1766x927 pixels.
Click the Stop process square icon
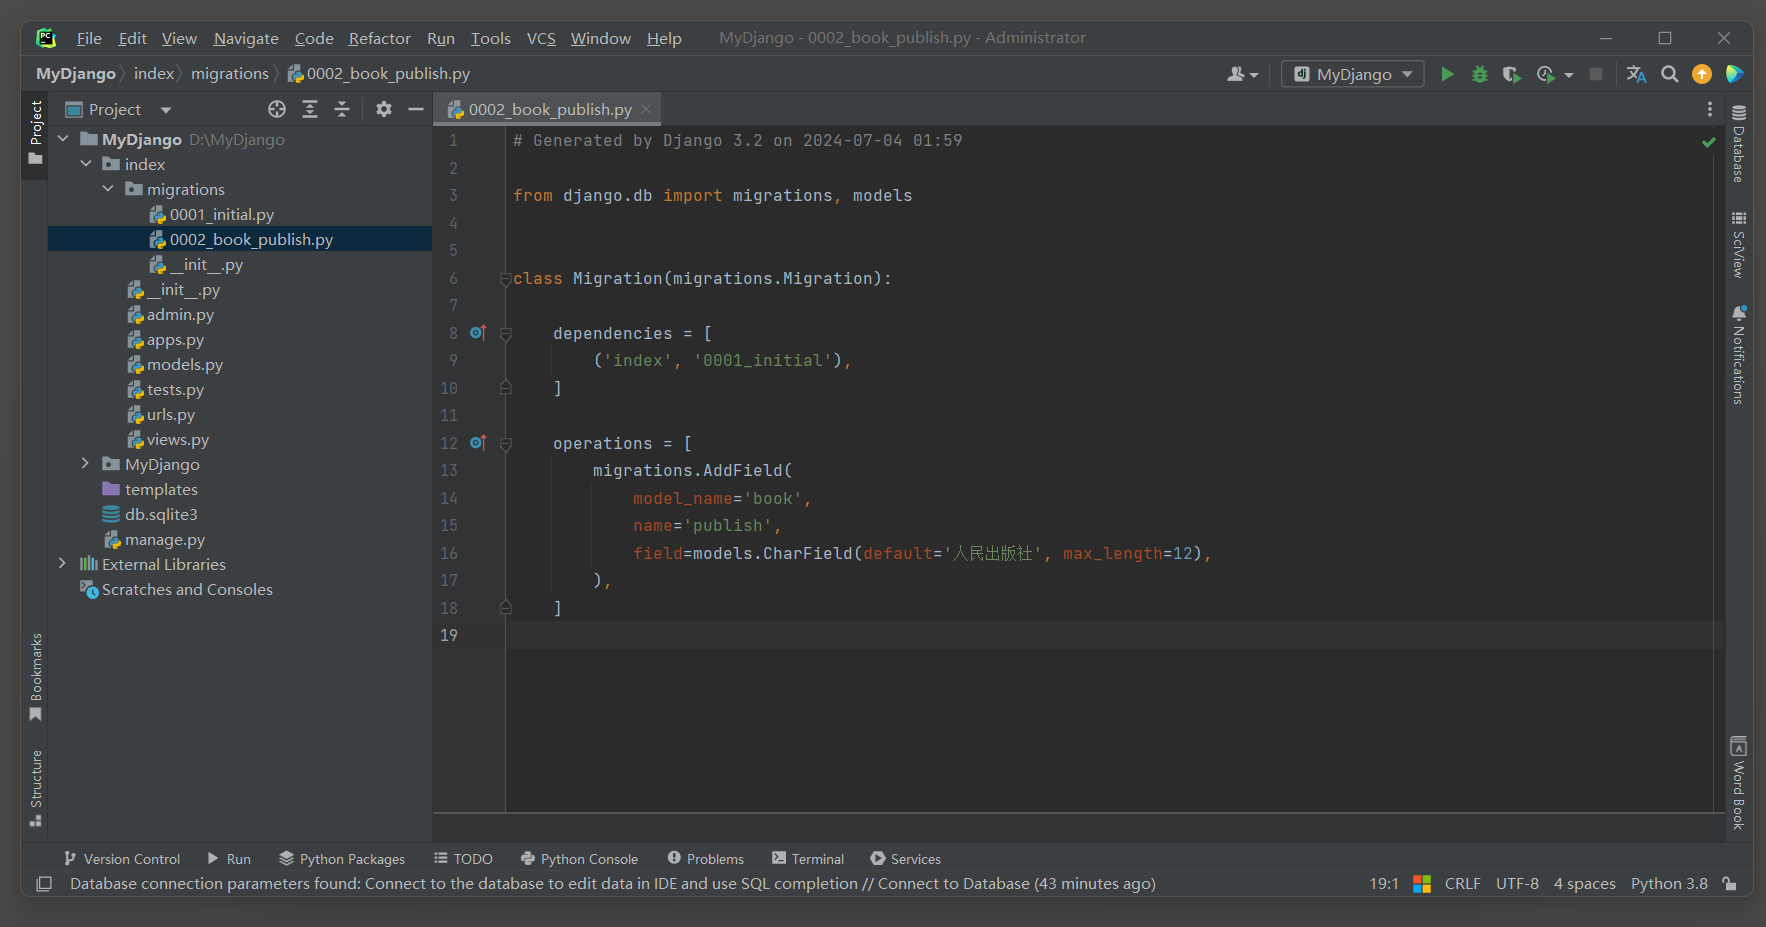(1596, 74)
